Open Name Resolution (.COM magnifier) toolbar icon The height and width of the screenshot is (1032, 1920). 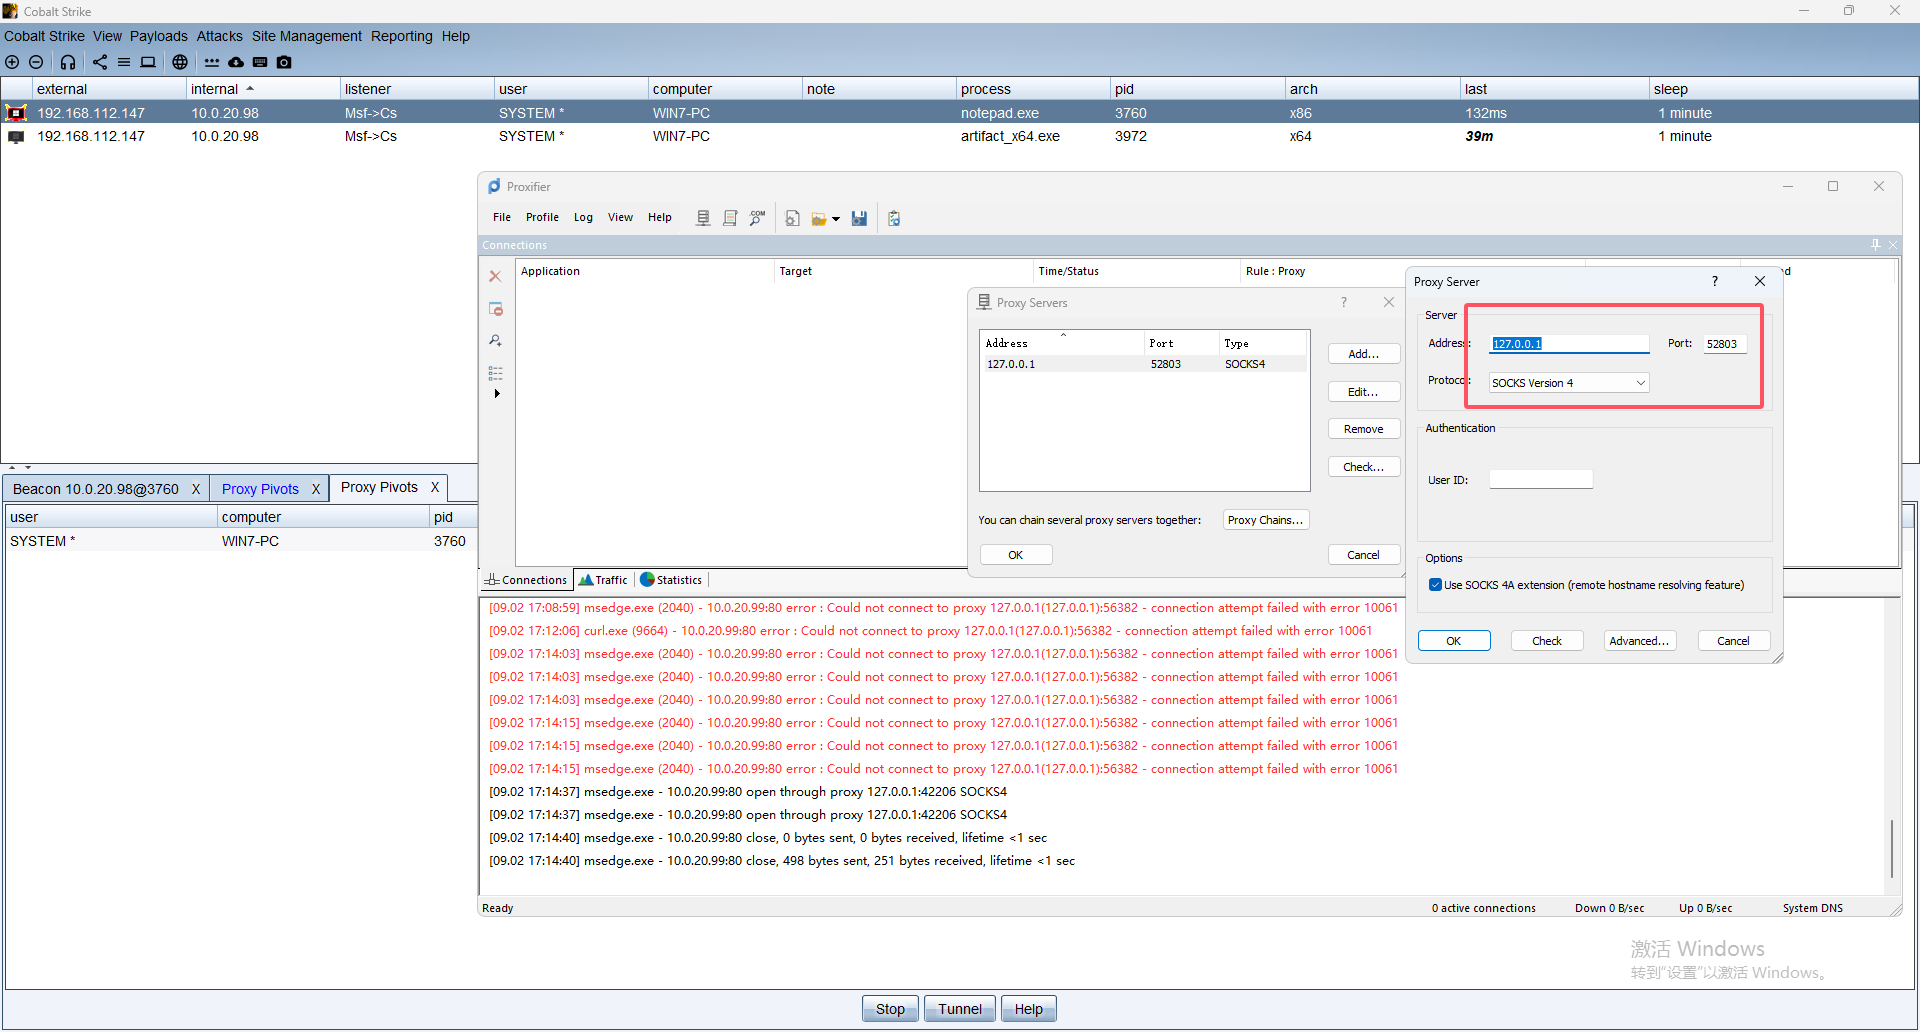[x=757, y=218]
